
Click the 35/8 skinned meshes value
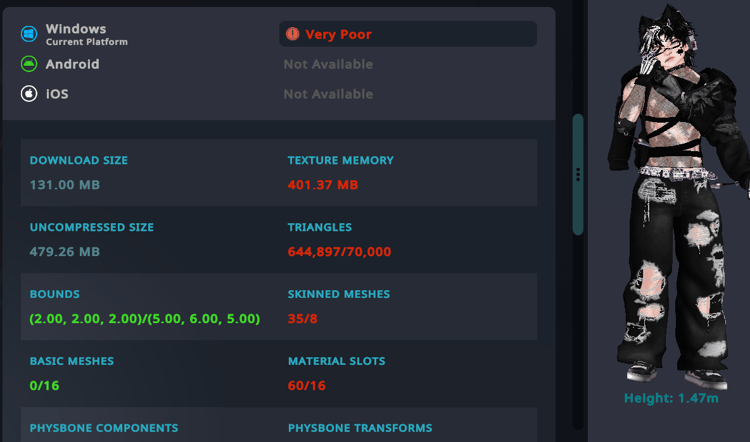coord(302,319)
